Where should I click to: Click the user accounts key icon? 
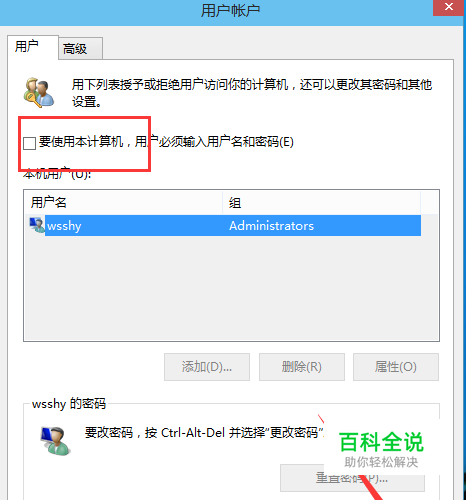[39, 92]
